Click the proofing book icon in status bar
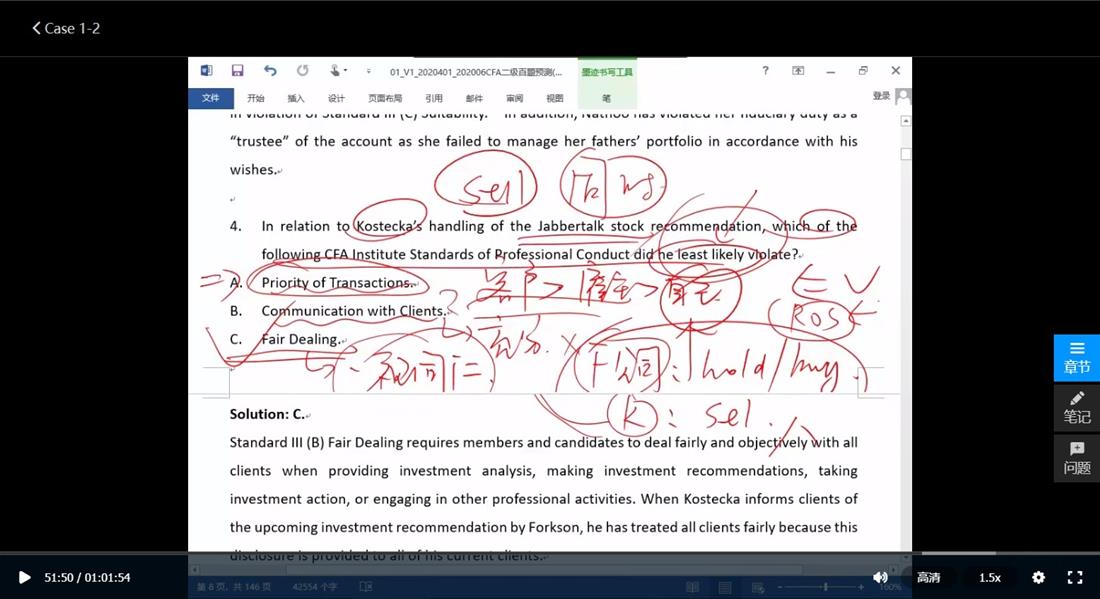The image size is (1100, 599). pos(365,586)
